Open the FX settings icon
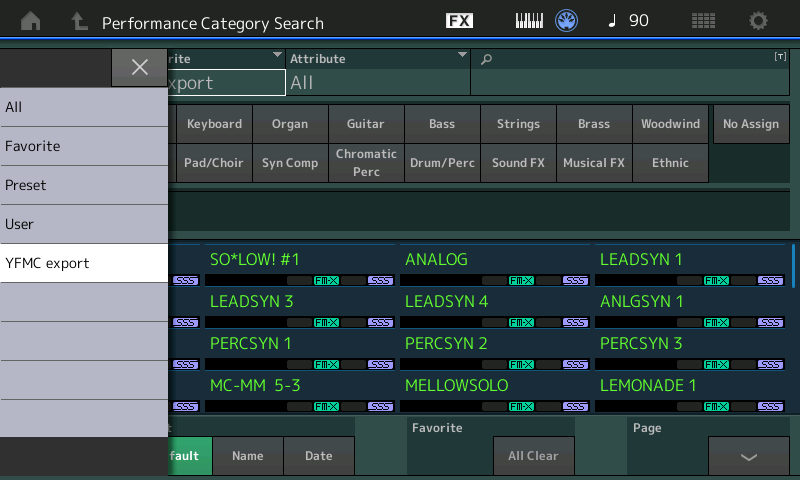Image resolution: width=800 pixels, height=480 pixels. point(459,21)
